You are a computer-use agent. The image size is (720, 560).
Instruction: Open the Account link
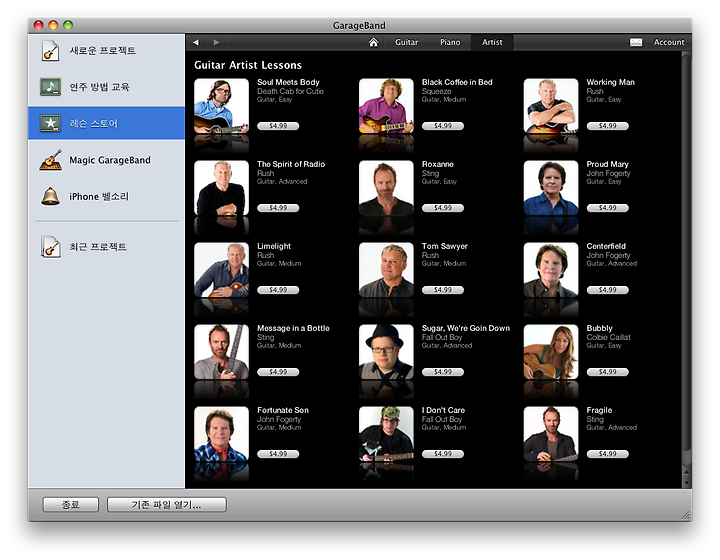tap(669, 42)
